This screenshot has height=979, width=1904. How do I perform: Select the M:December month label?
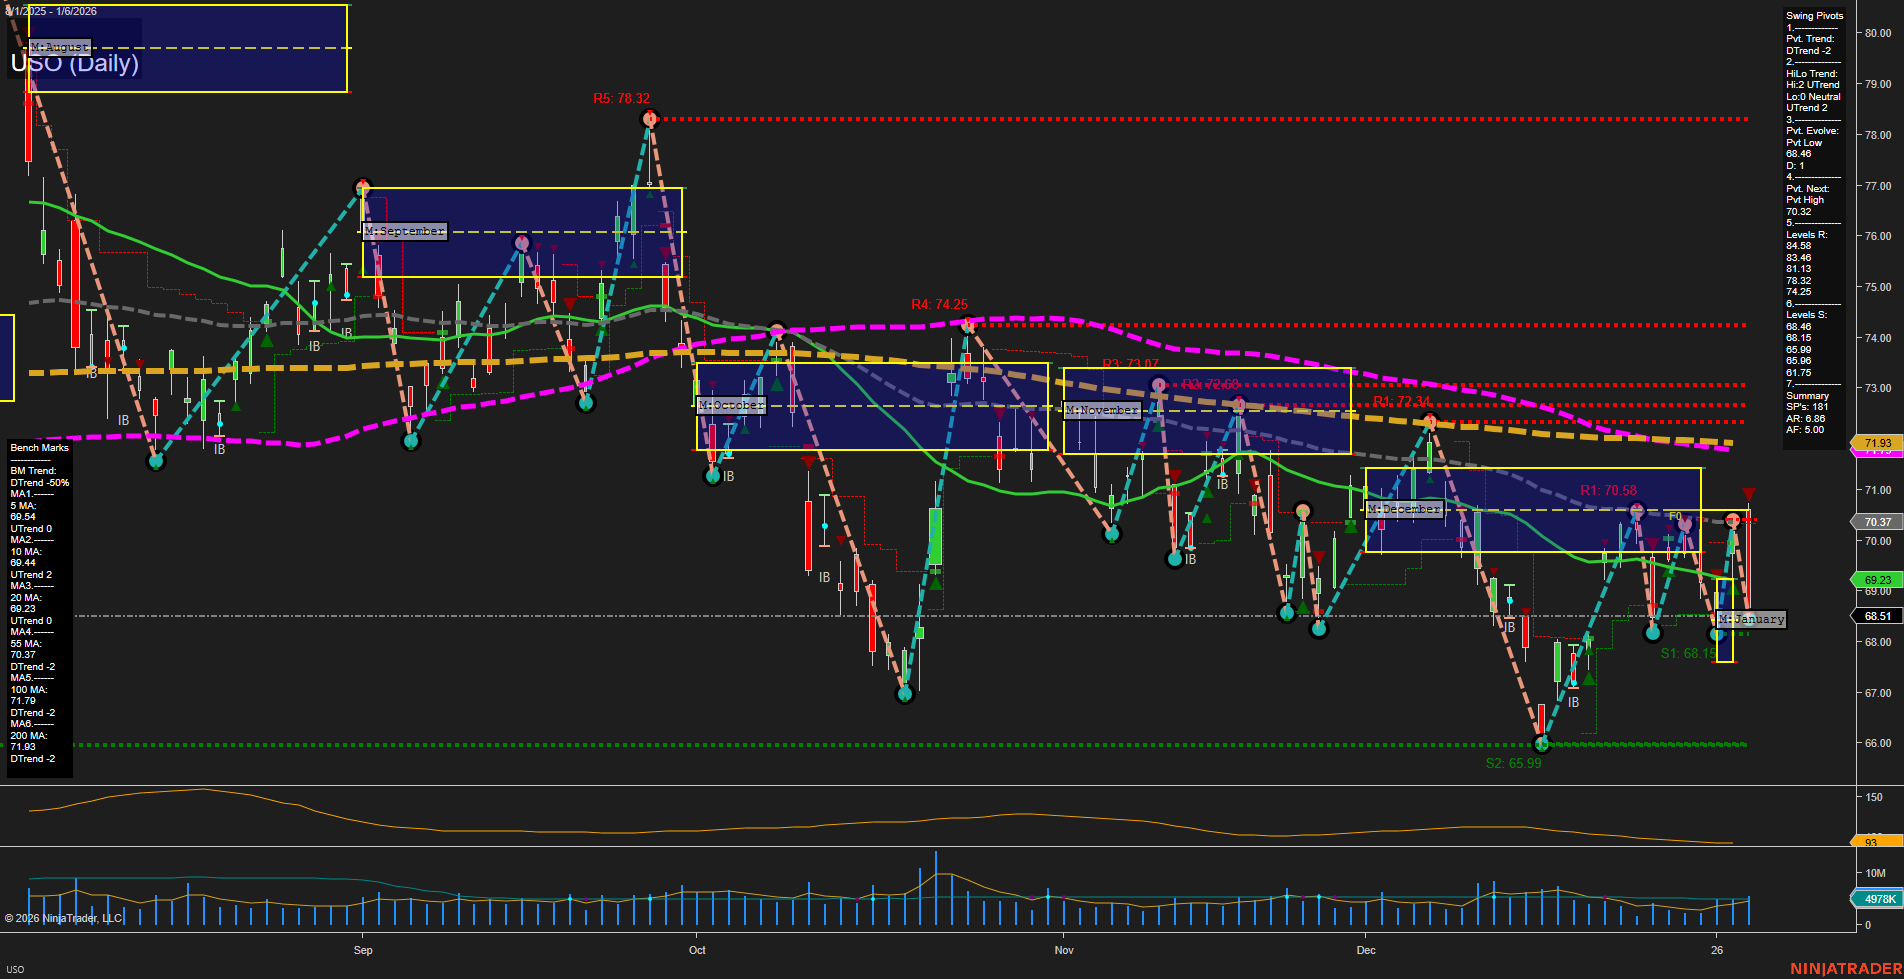[1404, 509]
